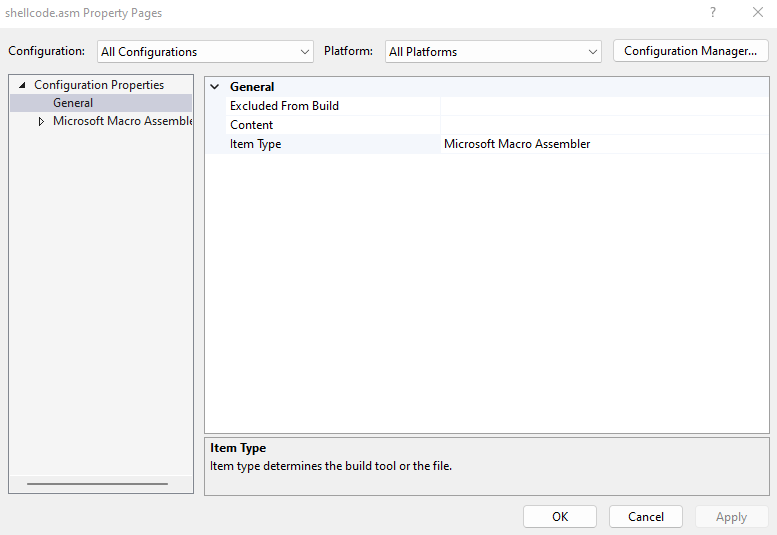This screenshot has width=777, height=535.
Task: Expand the Microsoft Macro Assembler node
Action: (41, 121)
